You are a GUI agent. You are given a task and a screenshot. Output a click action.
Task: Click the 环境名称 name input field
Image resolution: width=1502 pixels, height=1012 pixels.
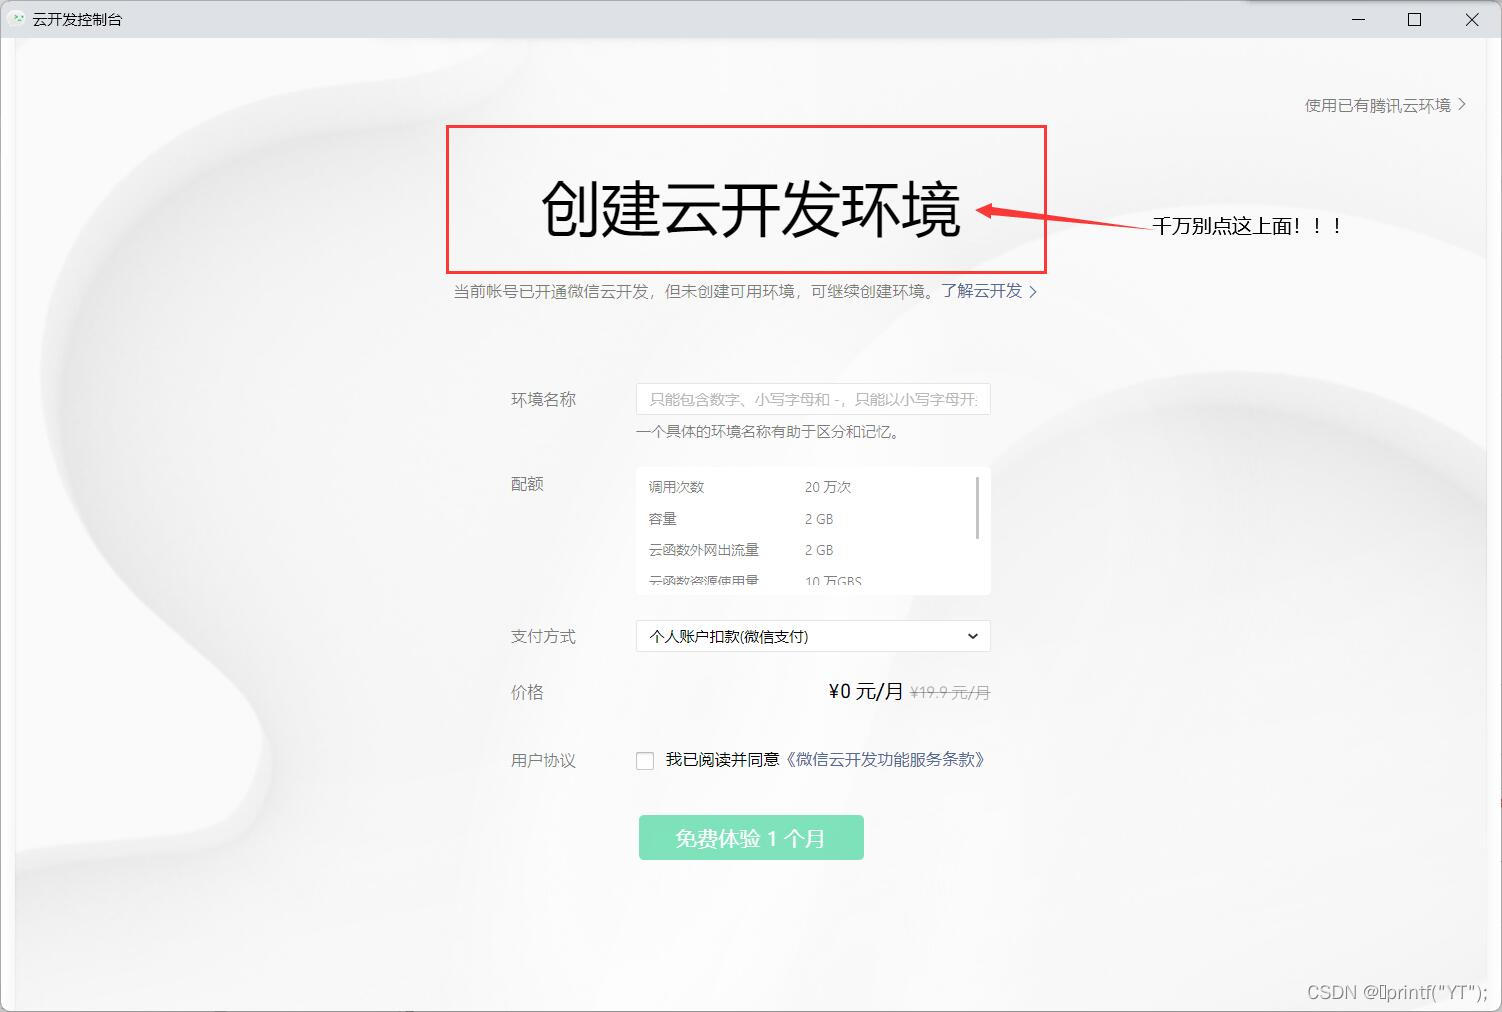click(812, 399)
